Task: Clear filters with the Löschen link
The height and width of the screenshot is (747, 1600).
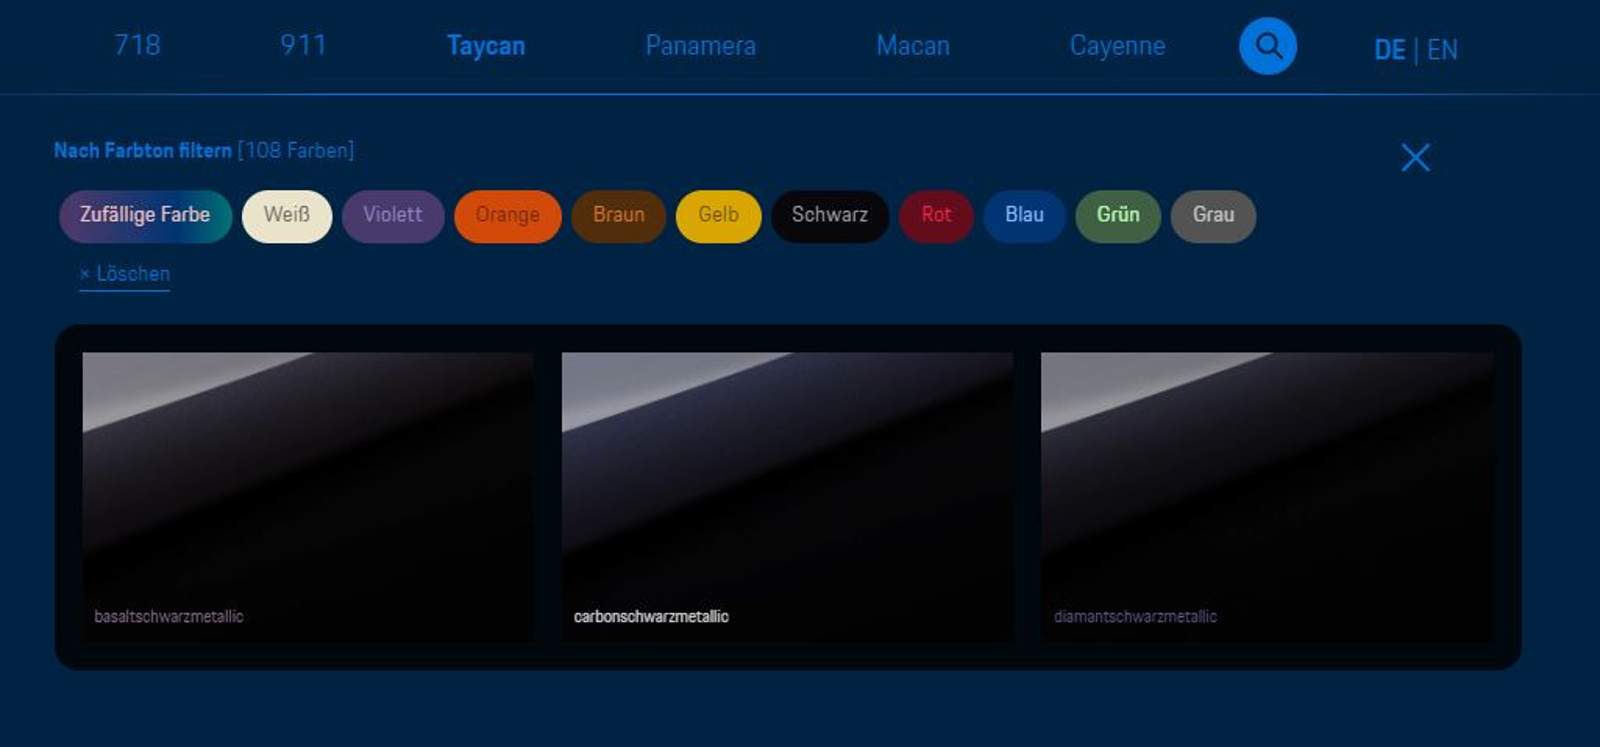Action: [125, 274]
